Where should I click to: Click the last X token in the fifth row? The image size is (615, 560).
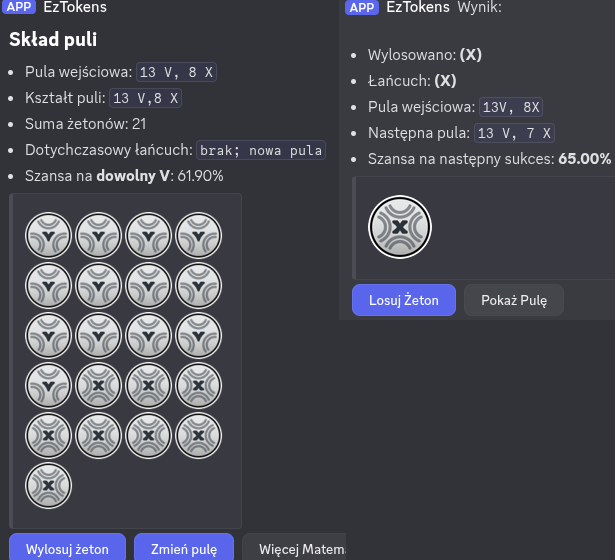tap(198, 436)
